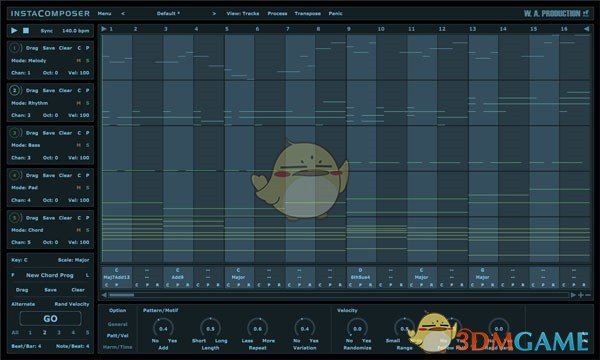Click the scrollbar right arrow under the chord row

tap(573, 295)
